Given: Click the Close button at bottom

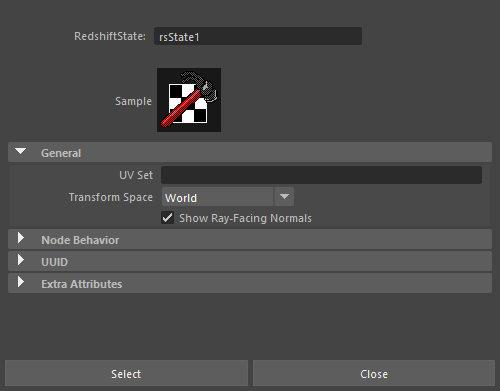Looking at the screenshot, I should 374,373.
